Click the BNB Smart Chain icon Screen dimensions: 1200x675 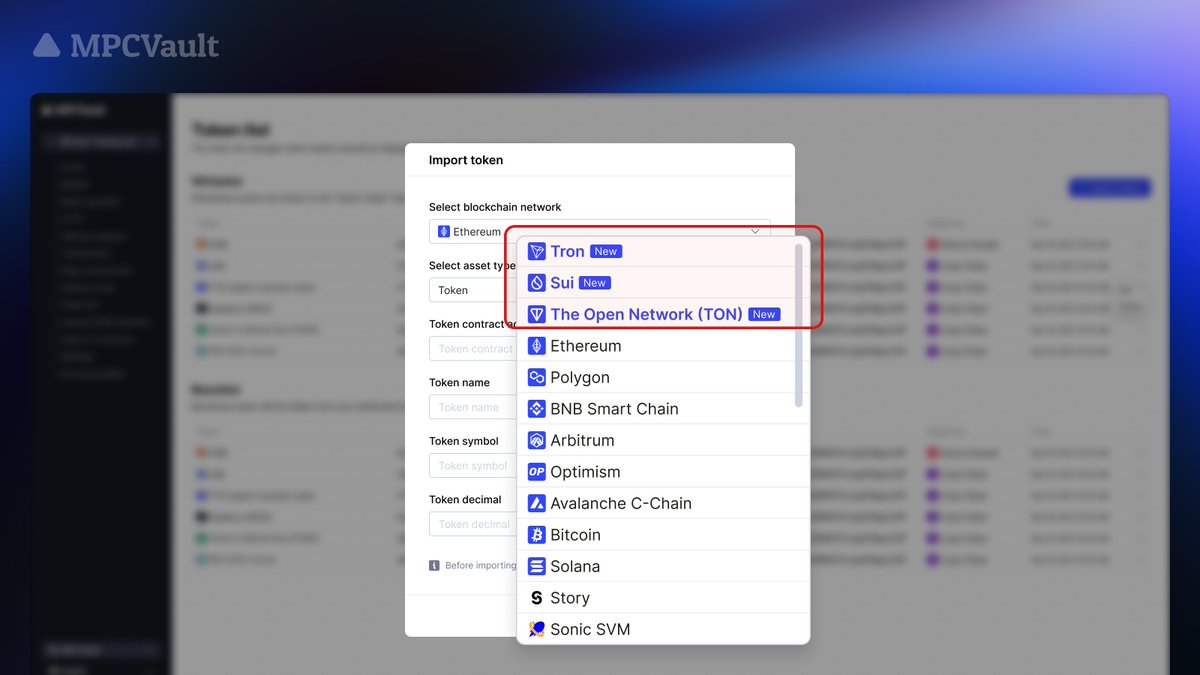536,409
